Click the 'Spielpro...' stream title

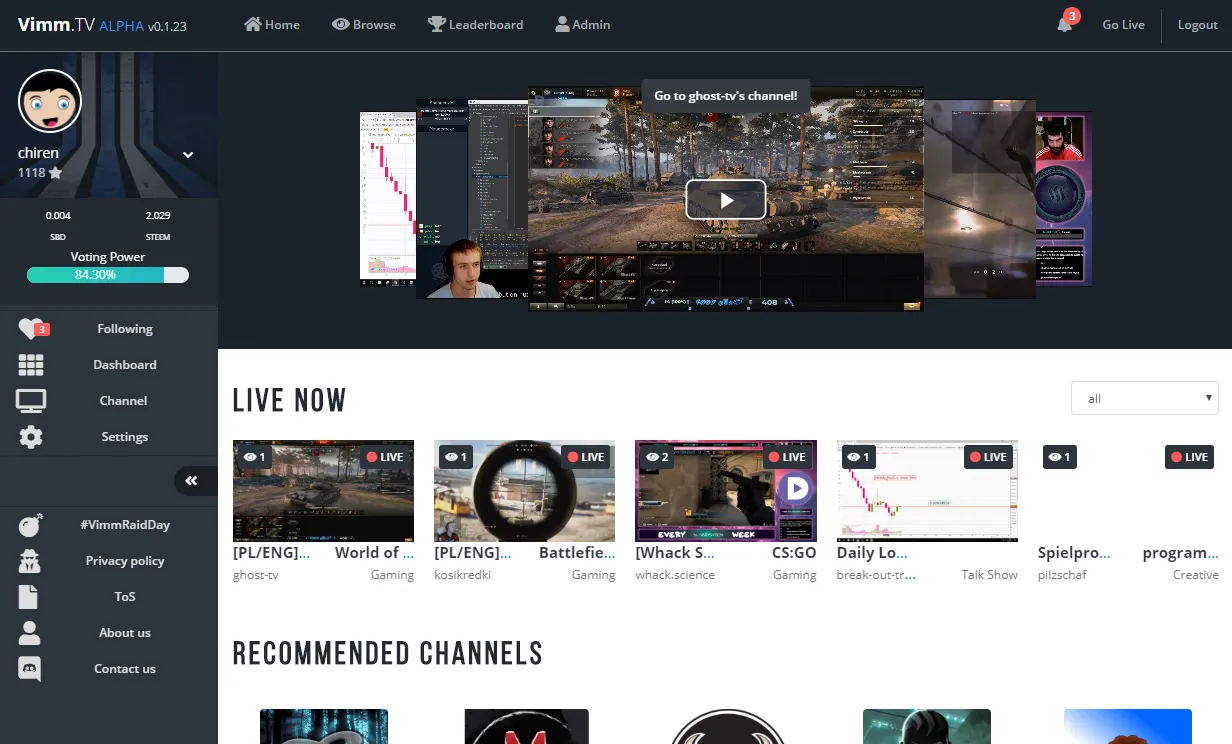click(1075, 553)
